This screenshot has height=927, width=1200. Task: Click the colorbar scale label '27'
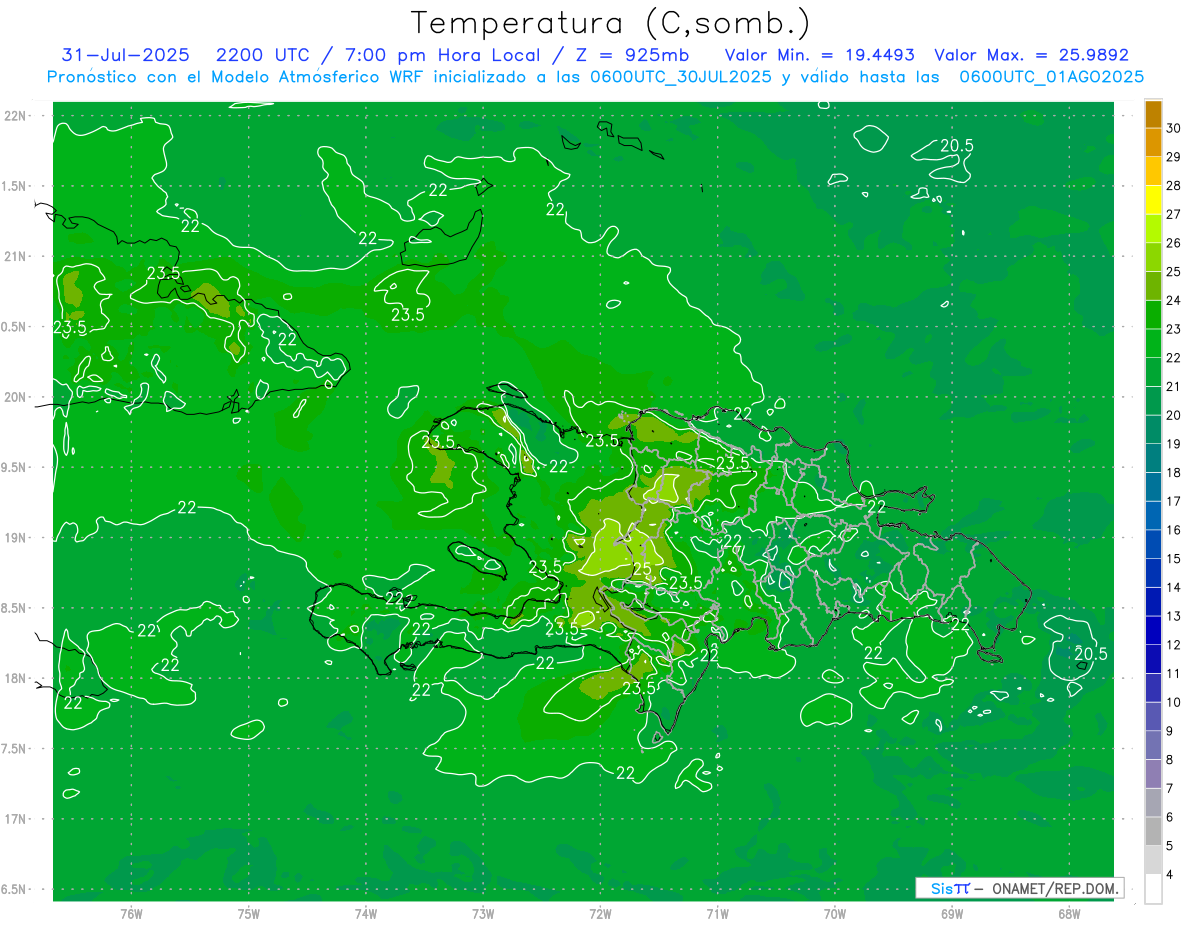(x=1174, y=214)
